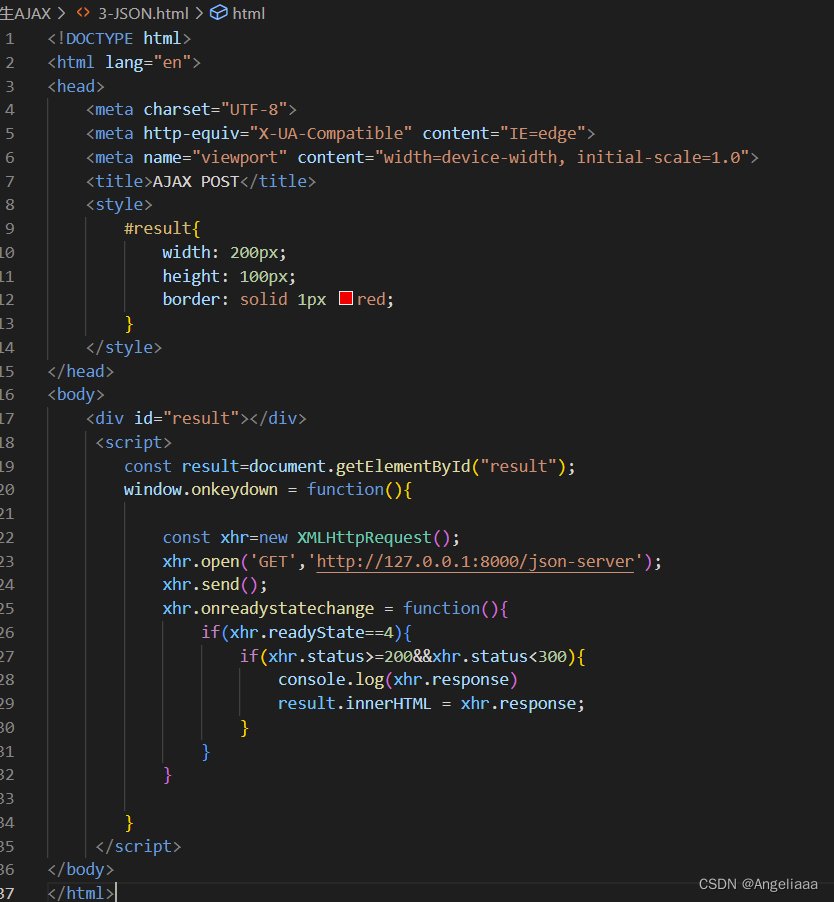Click the 'GET' string in xhr.open
Screen dimensions: 834x902
tap(273, 561)
